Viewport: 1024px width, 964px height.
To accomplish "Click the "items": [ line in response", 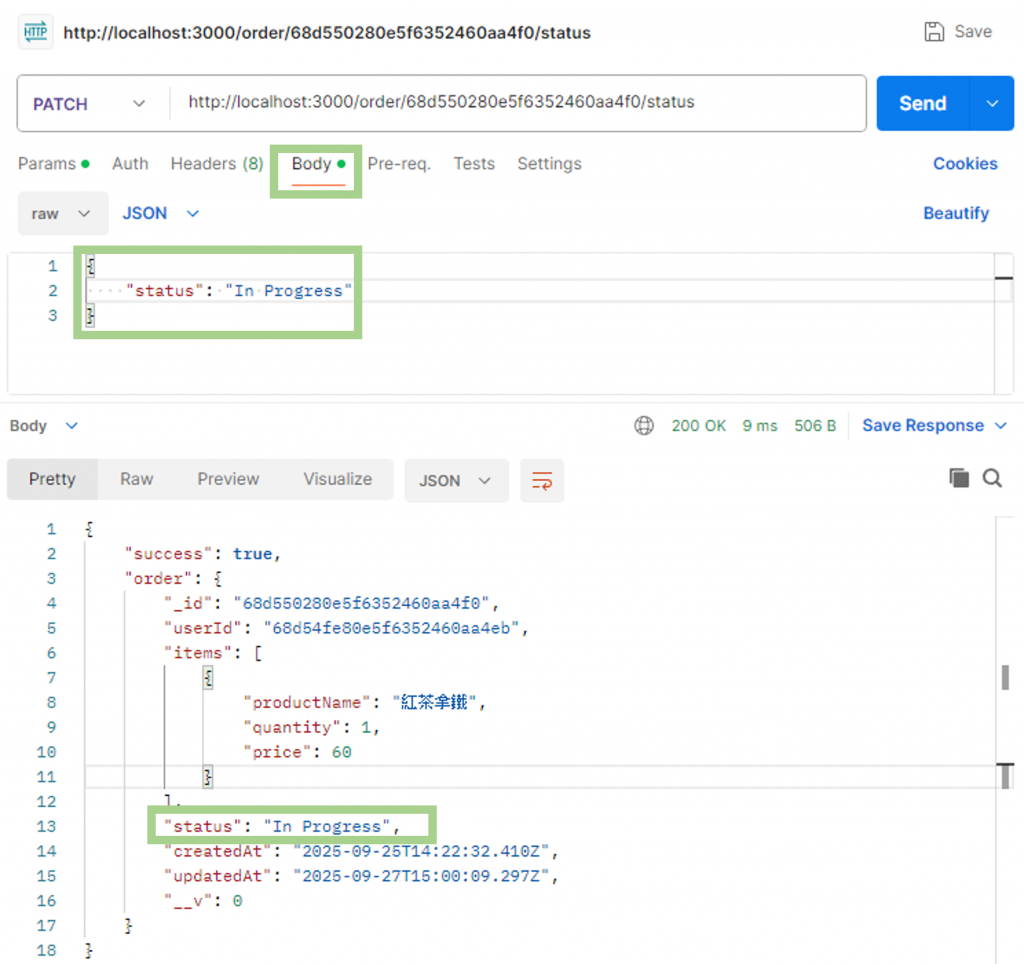I will pos(213,653).
